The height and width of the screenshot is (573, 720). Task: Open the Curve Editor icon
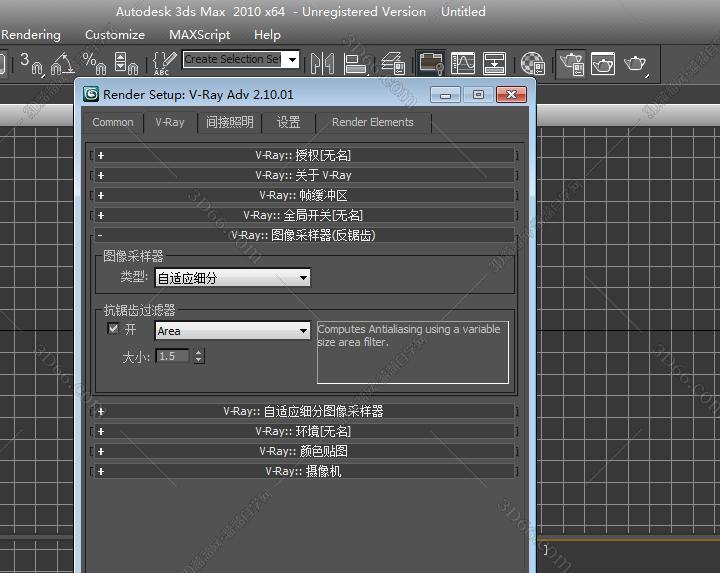tap(462, 63)
